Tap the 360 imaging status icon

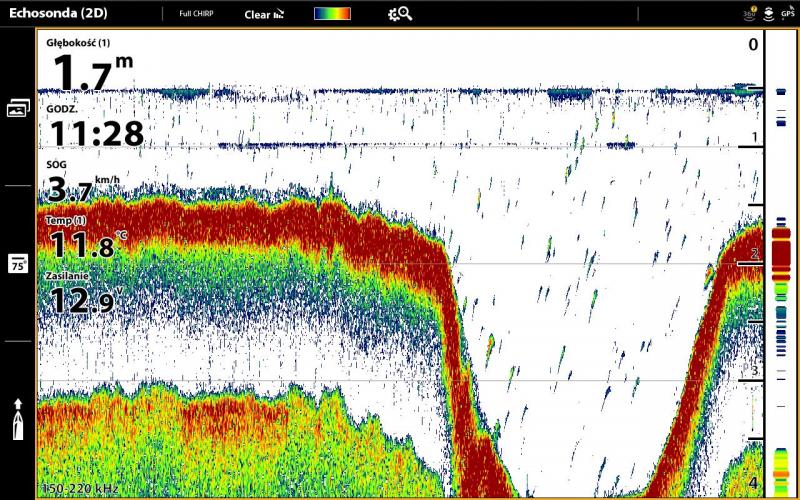749,14
